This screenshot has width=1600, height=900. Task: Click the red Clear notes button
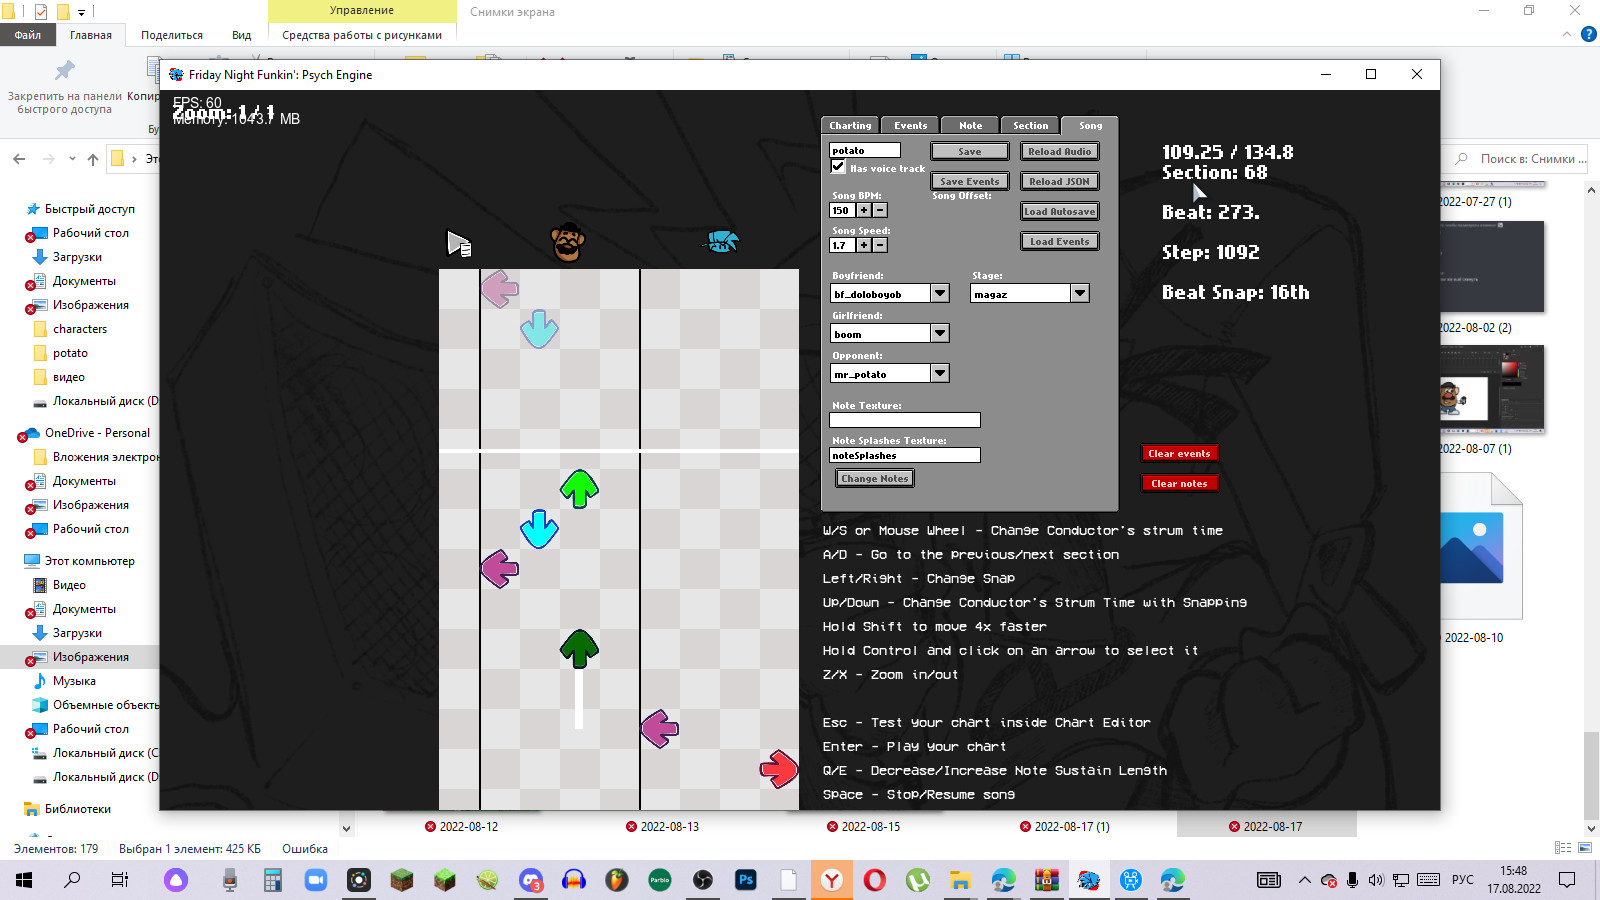click(1180, 483)
